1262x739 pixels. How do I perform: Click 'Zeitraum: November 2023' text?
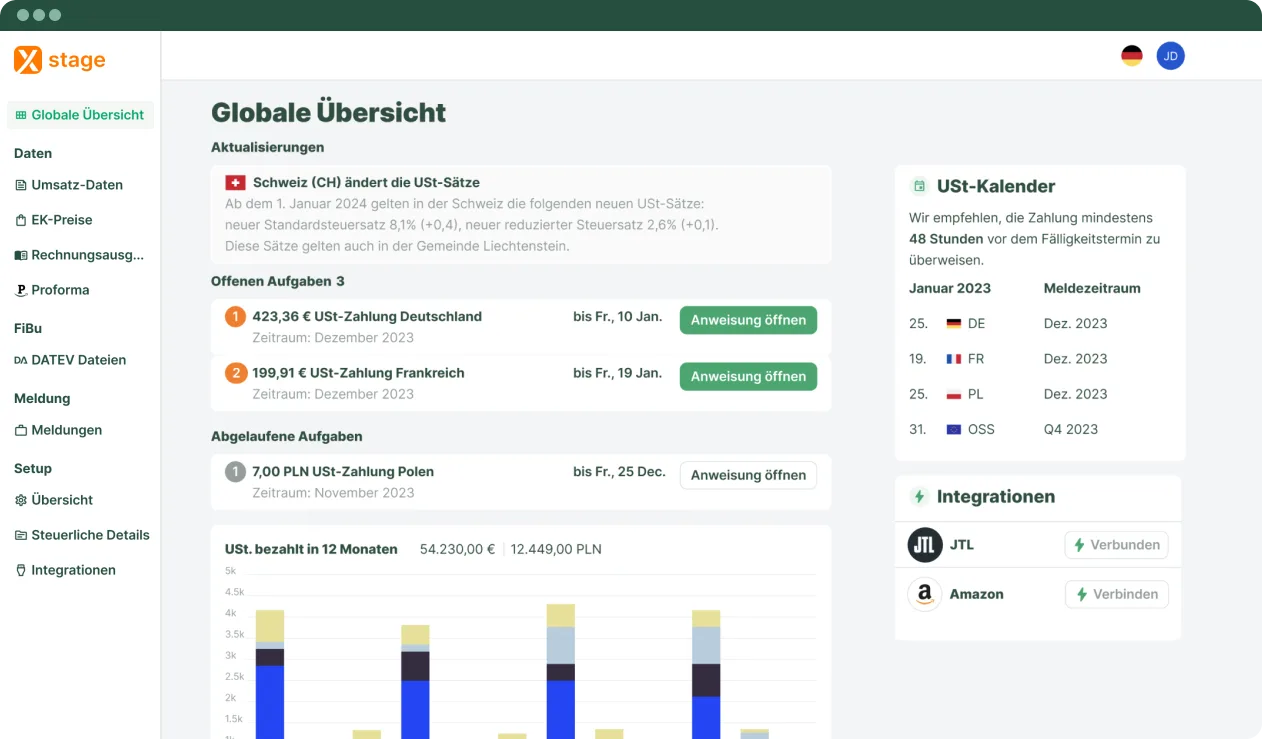(333, 493)
